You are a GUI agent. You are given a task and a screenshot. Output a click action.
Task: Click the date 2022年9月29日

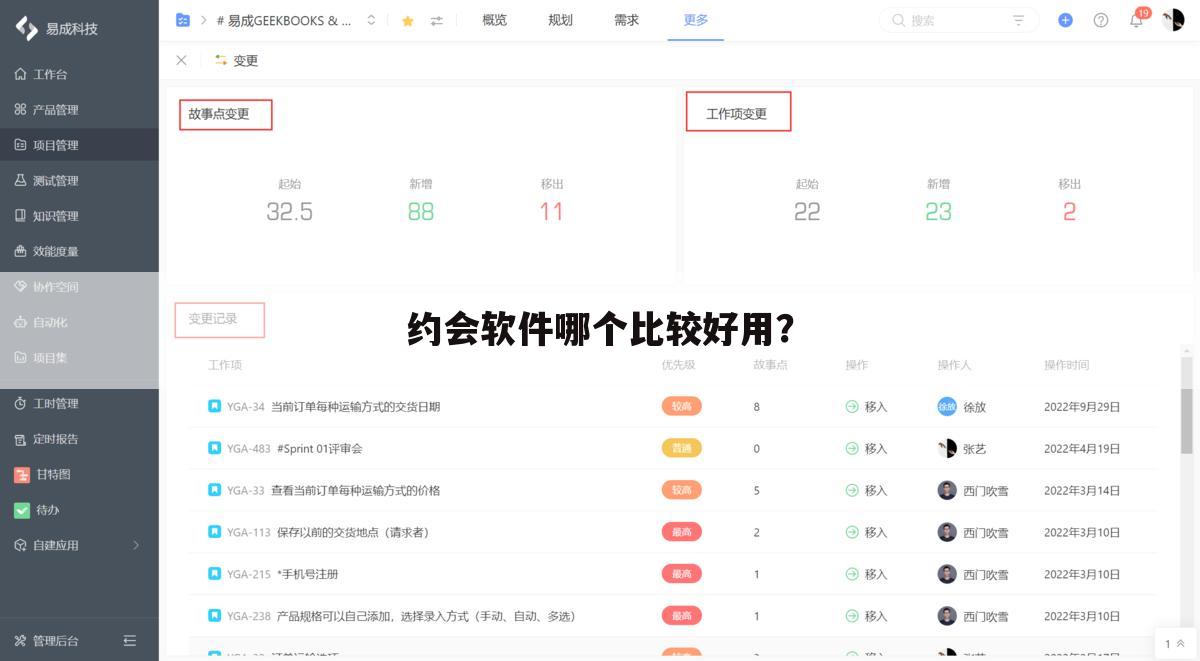(1082, 407)
